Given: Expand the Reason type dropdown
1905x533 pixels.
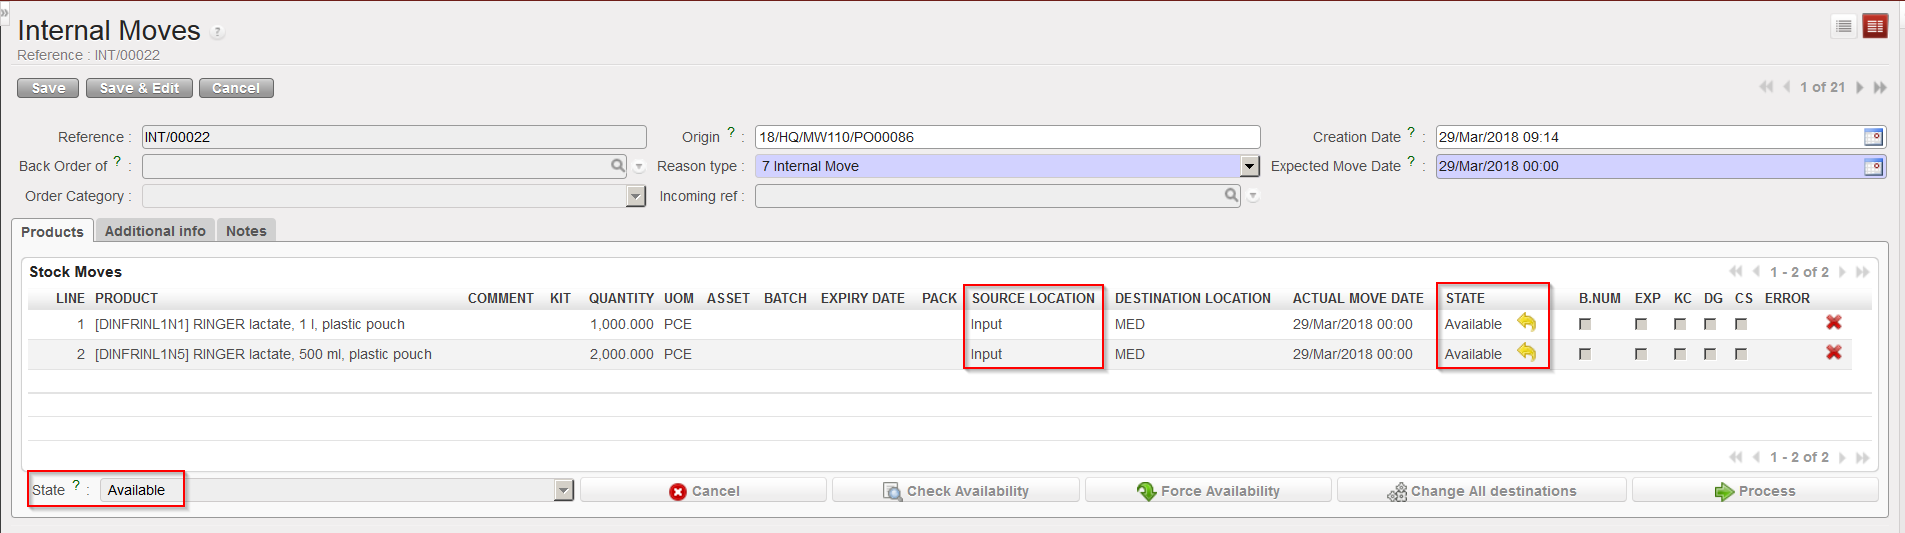Looking at the screenshot, I should click(x=1249, y=167).
